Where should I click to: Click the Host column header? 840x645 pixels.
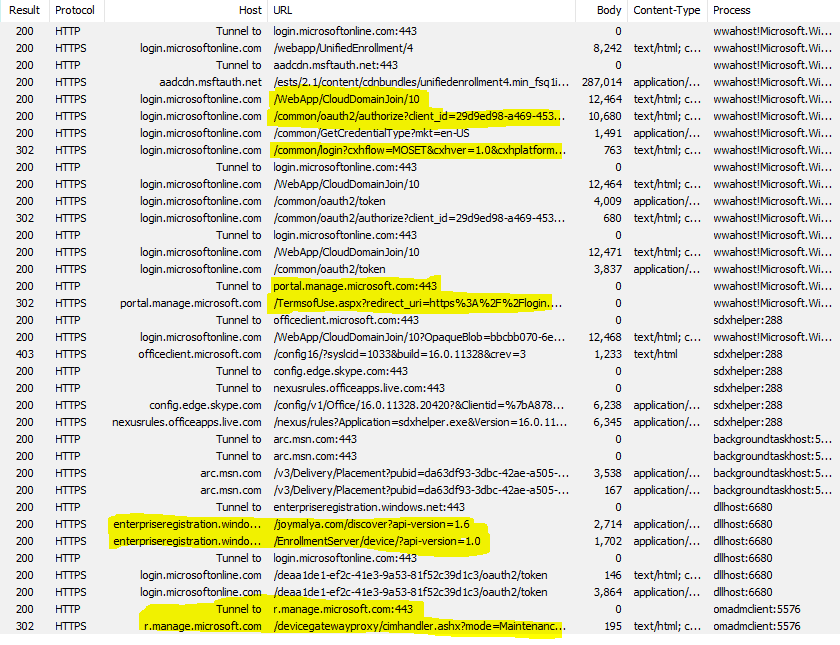250,10
